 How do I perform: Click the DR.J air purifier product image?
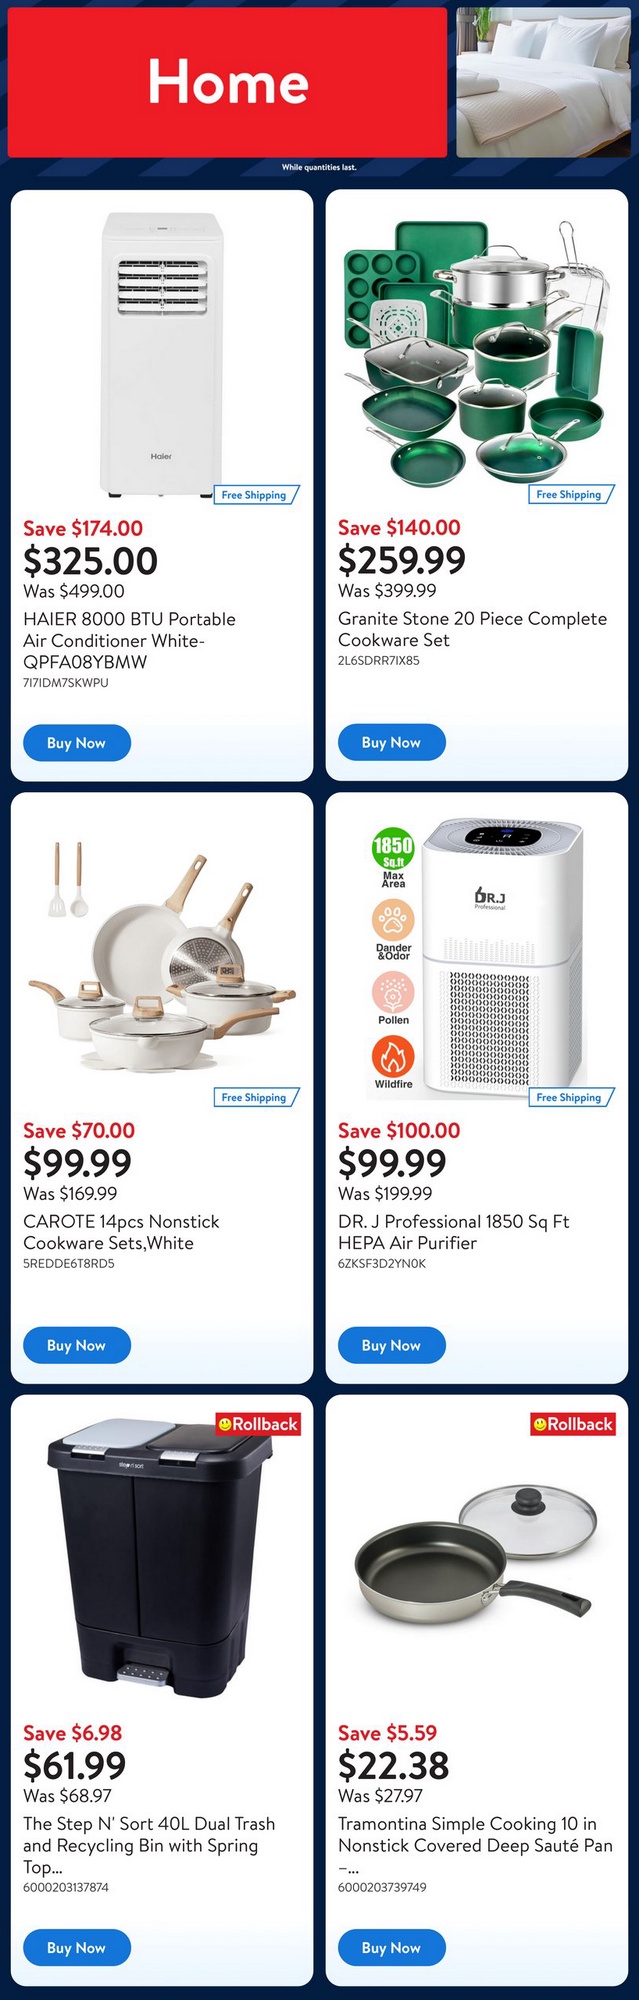tap(476, 957)
